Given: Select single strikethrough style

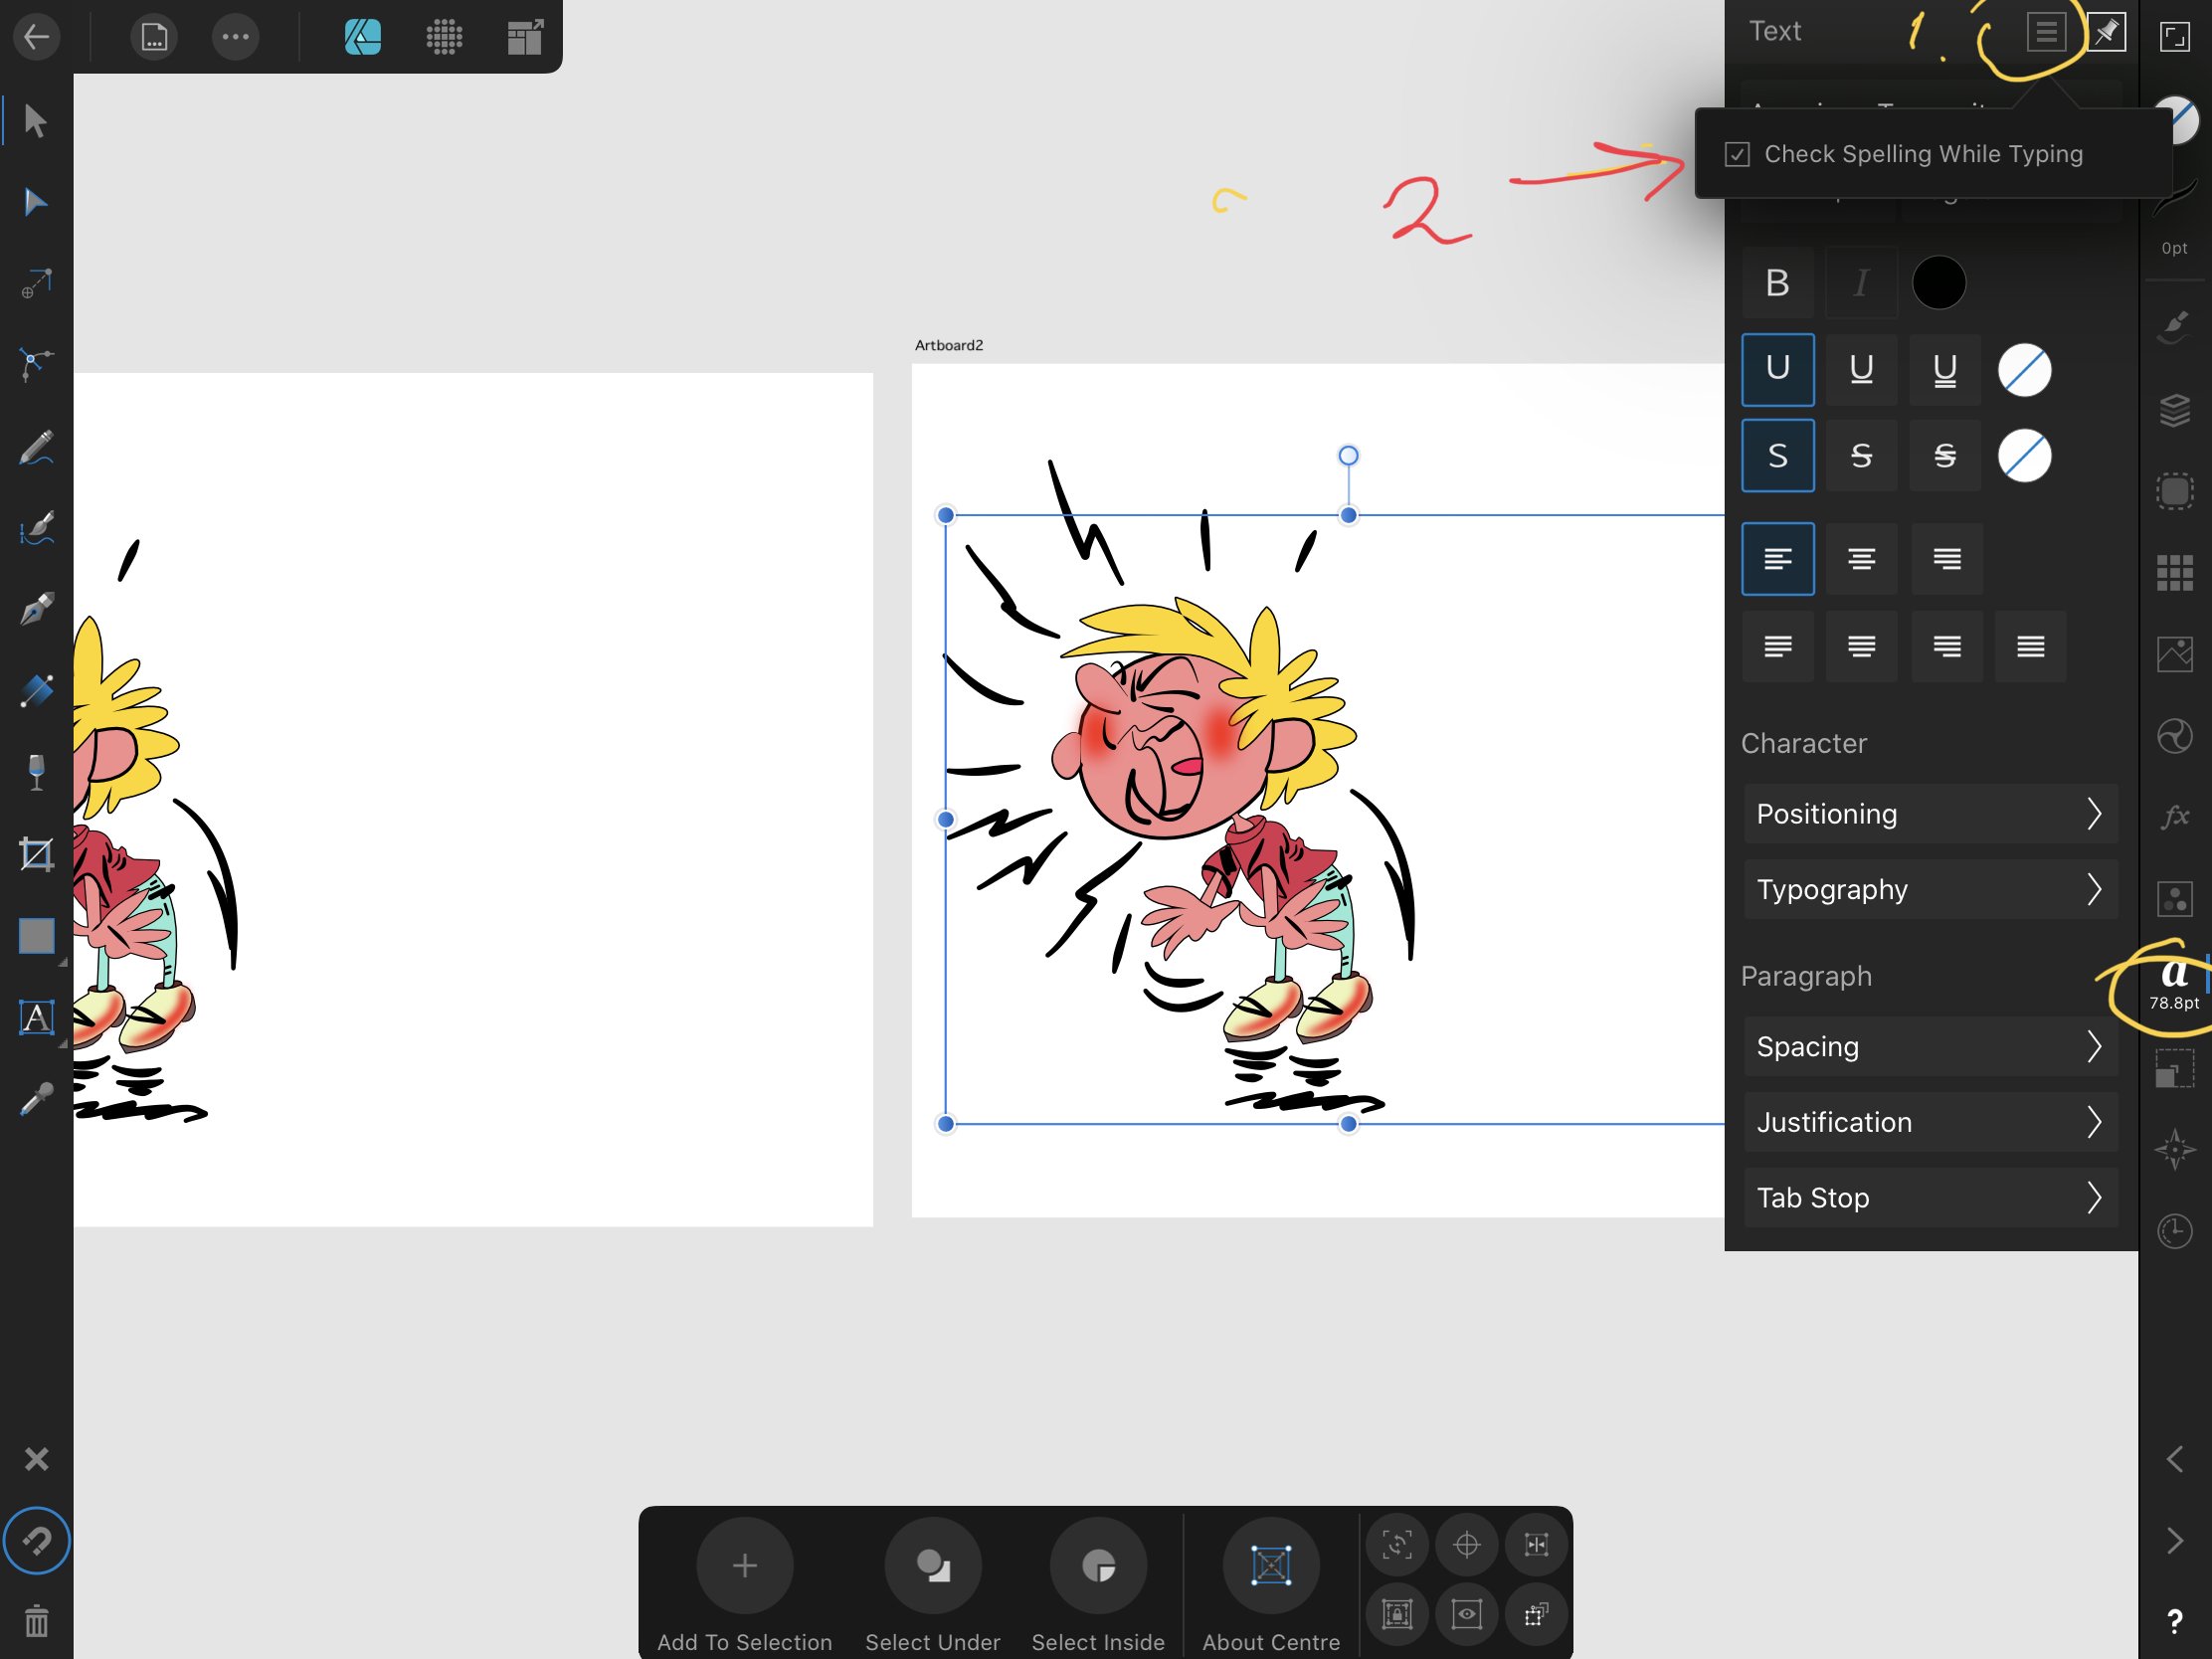Looking at the screenshot, I should [1861, 456].
